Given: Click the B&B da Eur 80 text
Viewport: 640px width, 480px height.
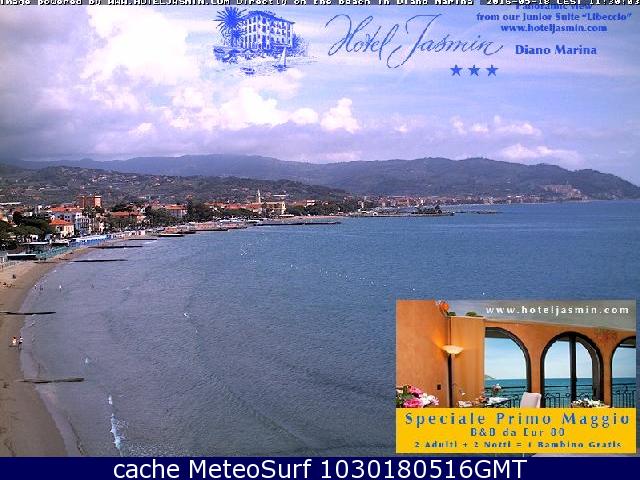Looking at the screenshot, I should (515, 432).
